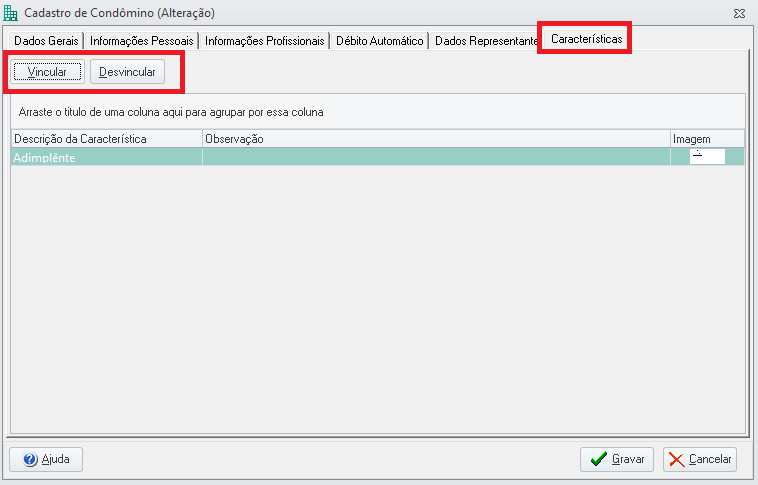Click the Imagem column header
The width and height of the screenshot is (758, 485).
707,139
